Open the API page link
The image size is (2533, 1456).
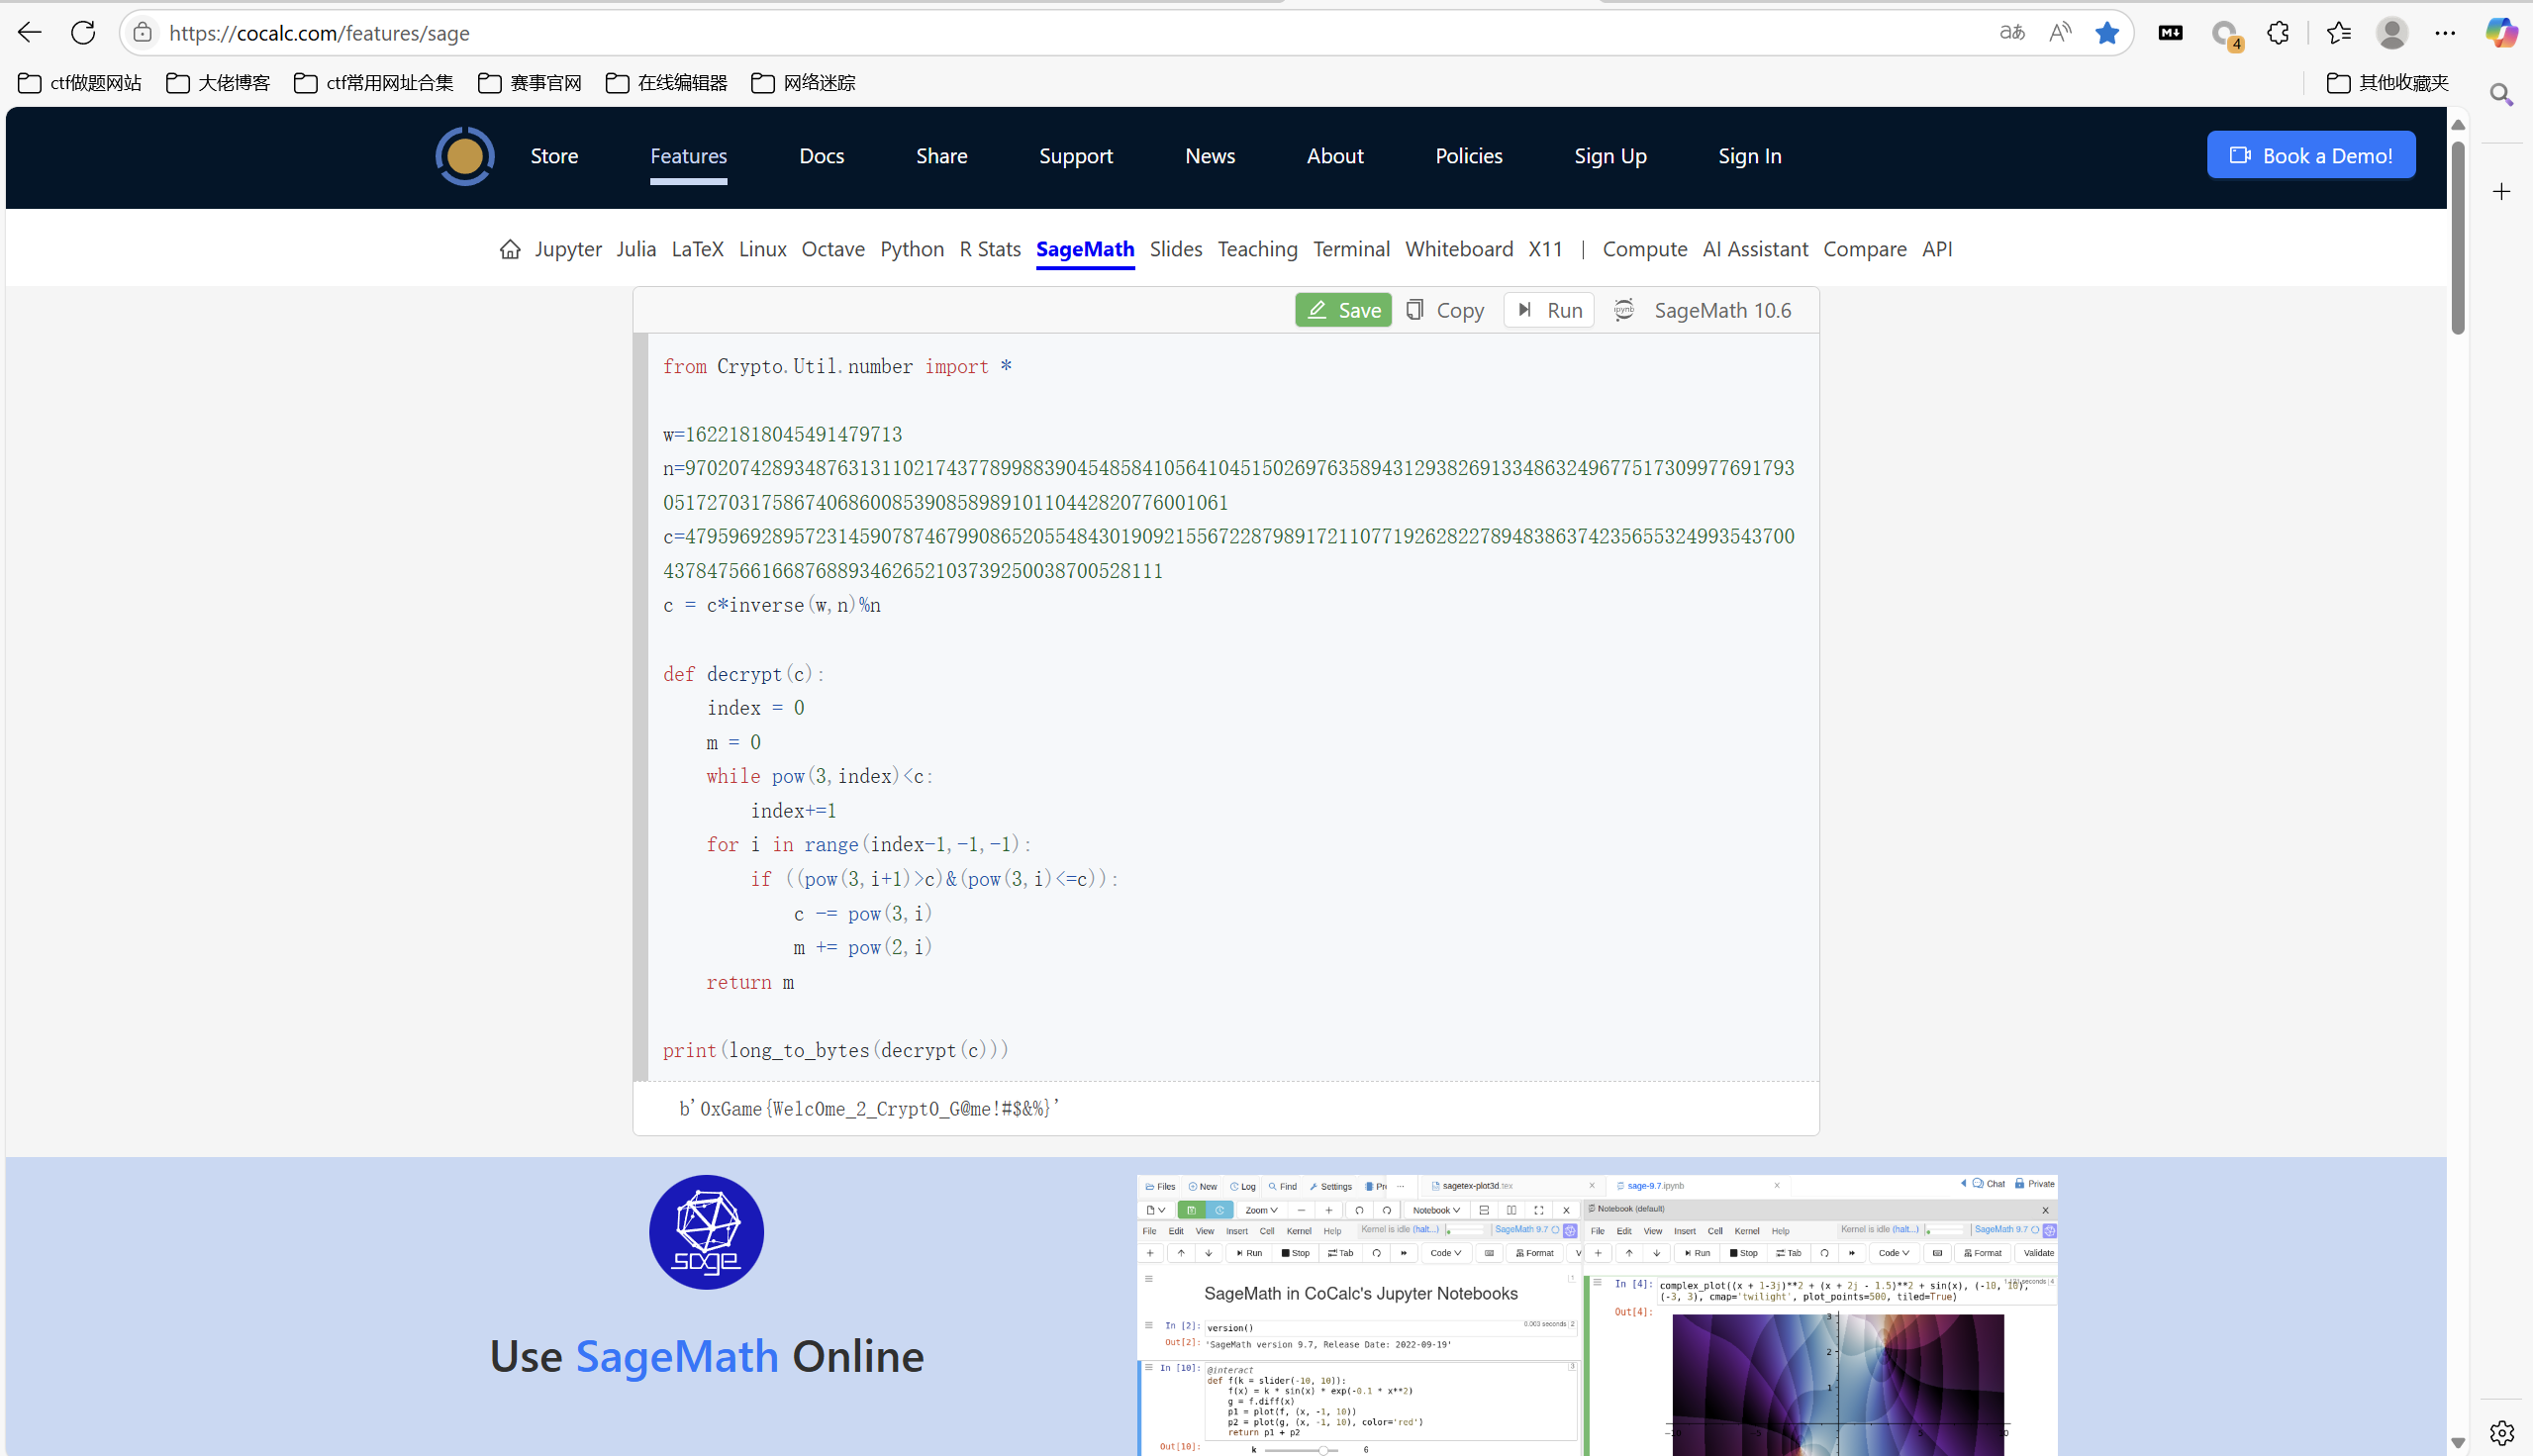1936,249
